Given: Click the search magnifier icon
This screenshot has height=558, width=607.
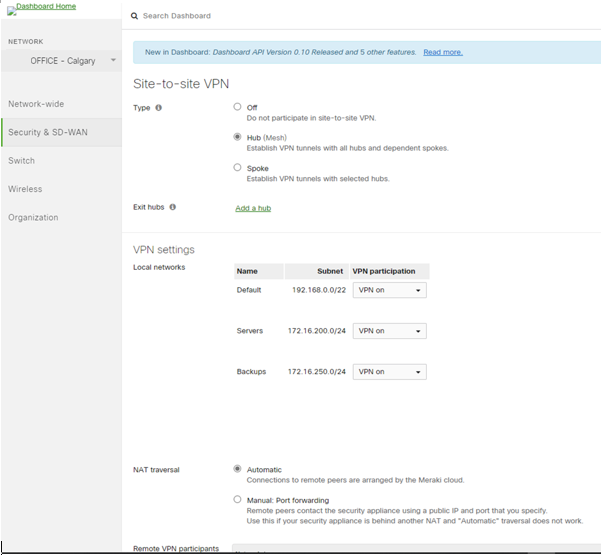Looking at the screenshot, I should coord(135,17).
